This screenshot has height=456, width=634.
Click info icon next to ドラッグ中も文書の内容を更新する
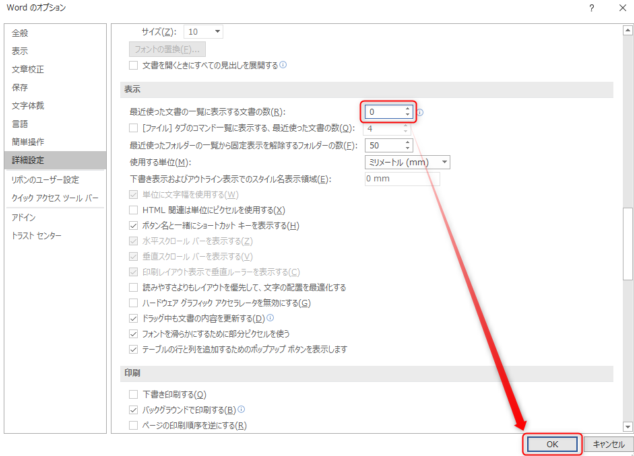coord(270,318)
